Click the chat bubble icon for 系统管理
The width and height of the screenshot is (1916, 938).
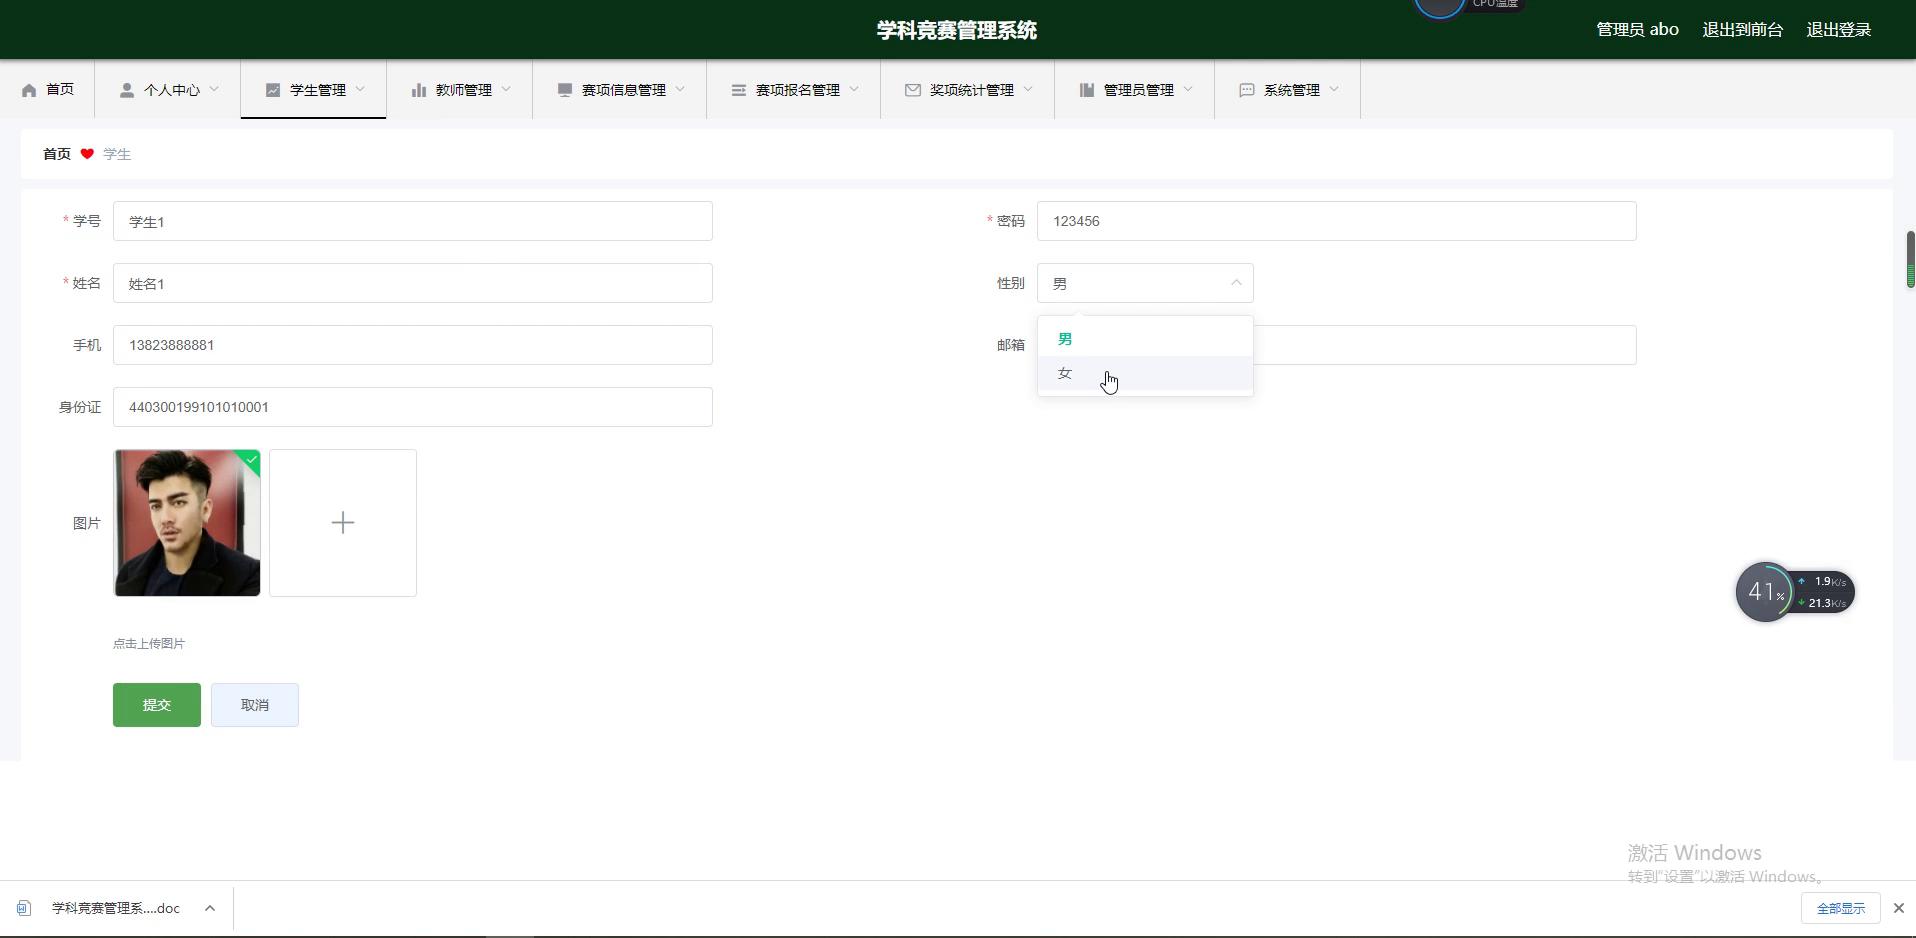click(1247, 90)
